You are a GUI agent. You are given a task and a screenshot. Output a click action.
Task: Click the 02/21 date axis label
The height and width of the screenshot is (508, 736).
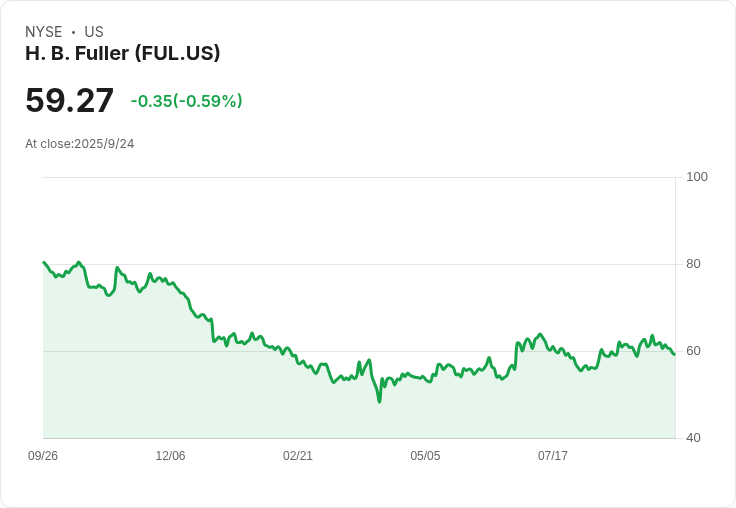click(298, 456)
